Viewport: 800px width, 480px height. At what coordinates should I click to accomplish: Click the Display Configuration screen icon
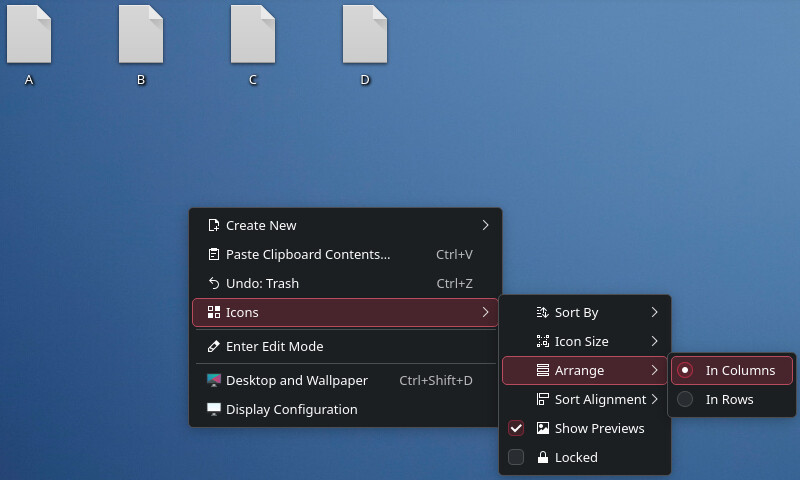[213, 409]
